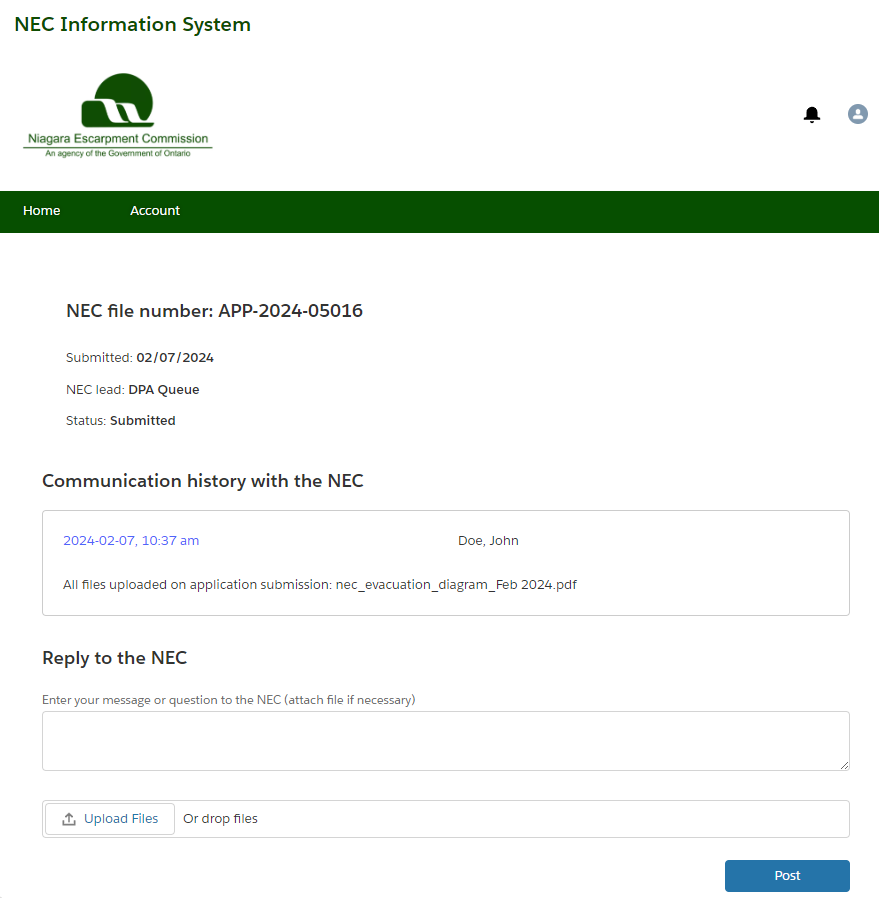Image resolution: width=879 pixels, height=898 pixels.
Task: Select the Home menu item
Action: click(x=41, y=211)
